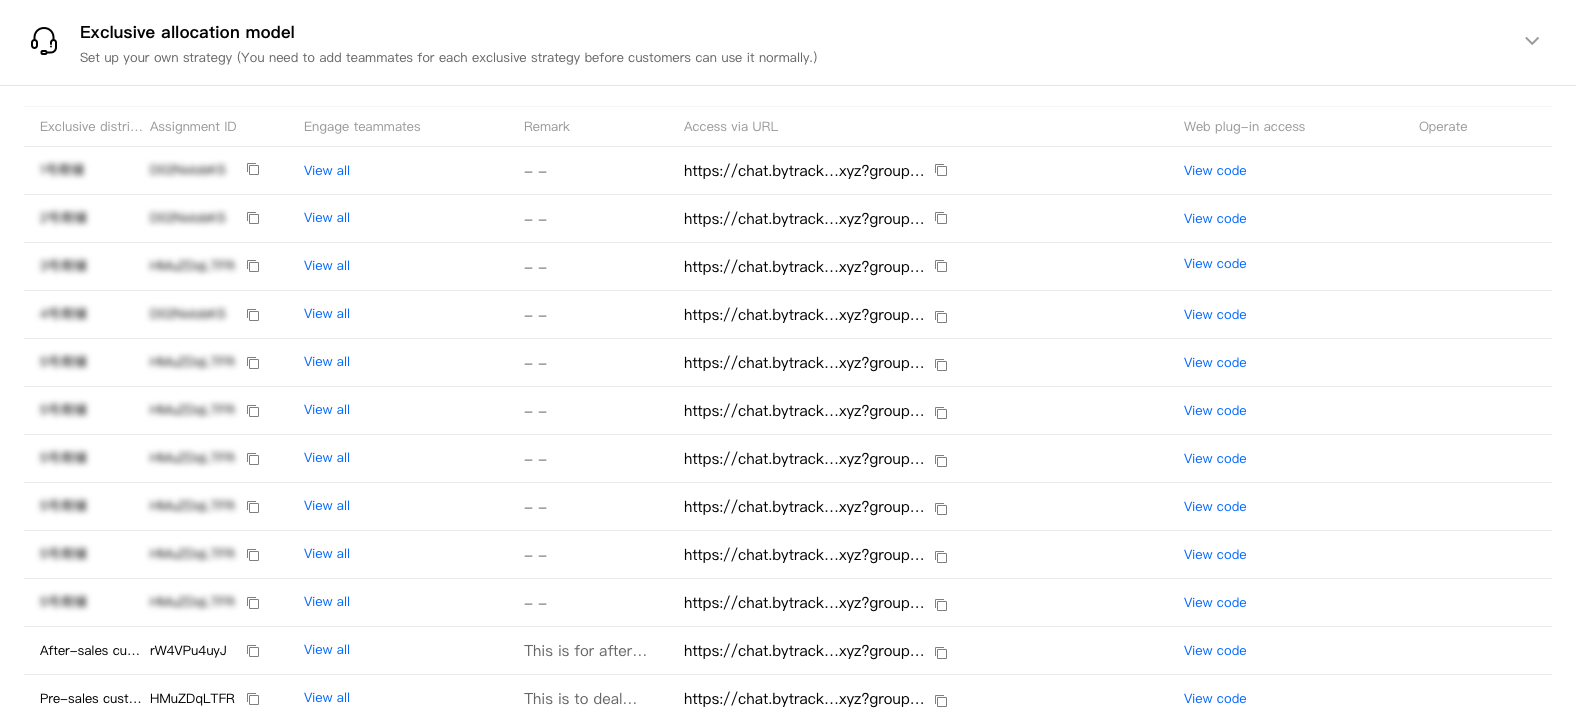Copy the assignment ID rW4VPu4uyJ
1576x722 pixels.
pyautogui.click(x=253, y=651)
